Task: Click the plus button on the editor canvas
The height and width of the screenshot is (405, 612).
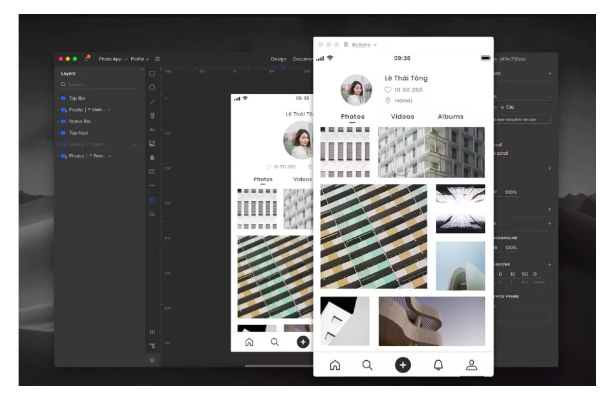Action: 303,342
